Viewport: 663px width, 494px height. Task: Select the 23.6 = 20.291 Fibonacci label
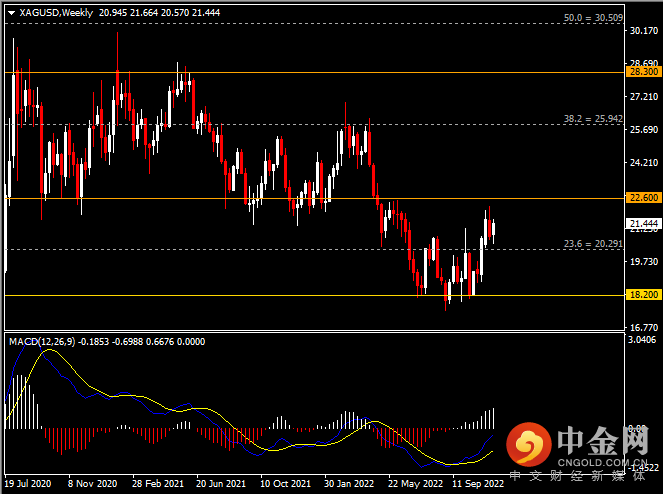(593, 242)
